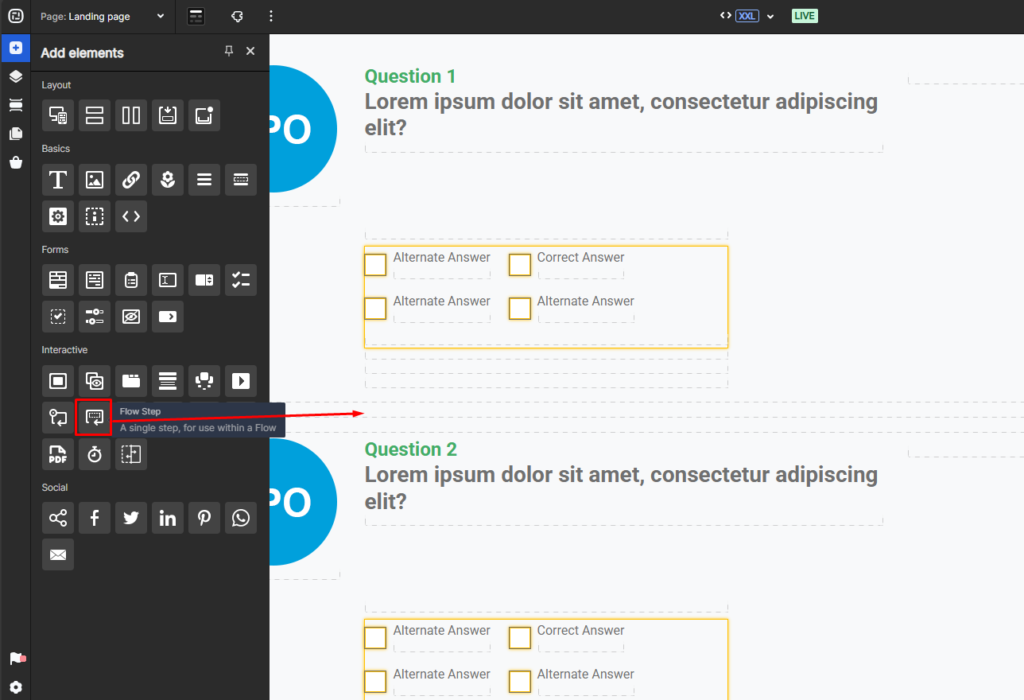Check Question 1's bottom-left Alternate Answer box
The image size is (1024, 700).
[x=376, y=309]
